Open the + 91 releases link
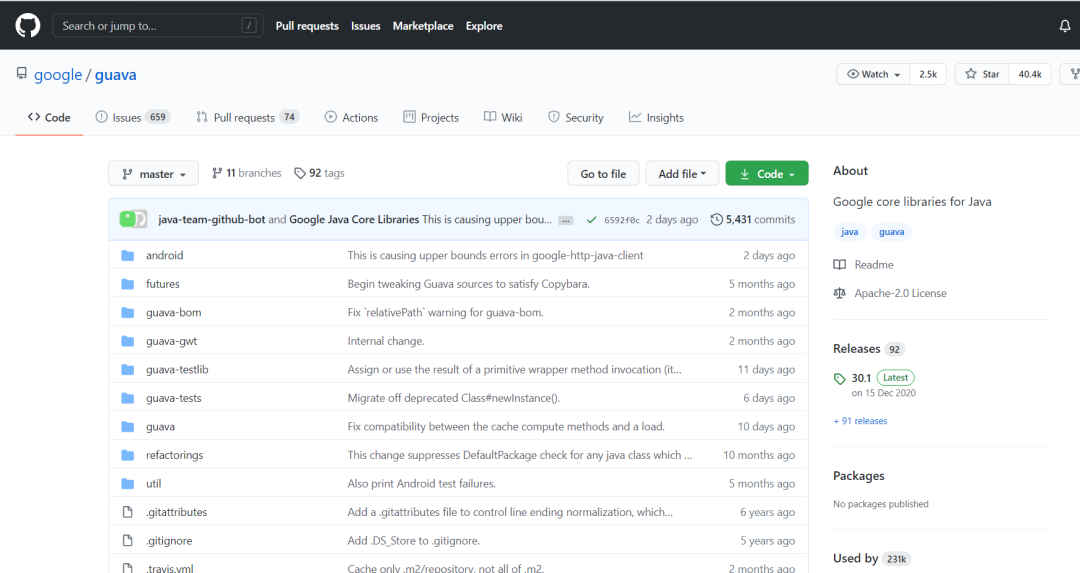 (x=860, y=421)
